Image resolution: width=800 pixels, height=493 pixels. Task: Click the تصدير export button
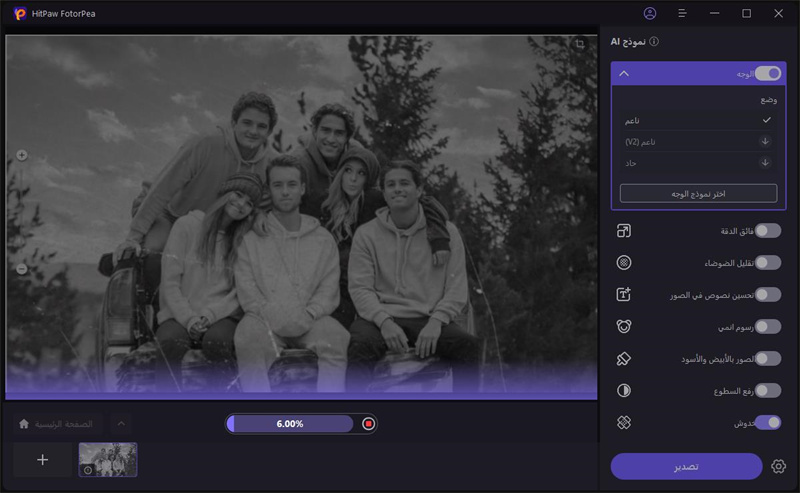[686, 466]
